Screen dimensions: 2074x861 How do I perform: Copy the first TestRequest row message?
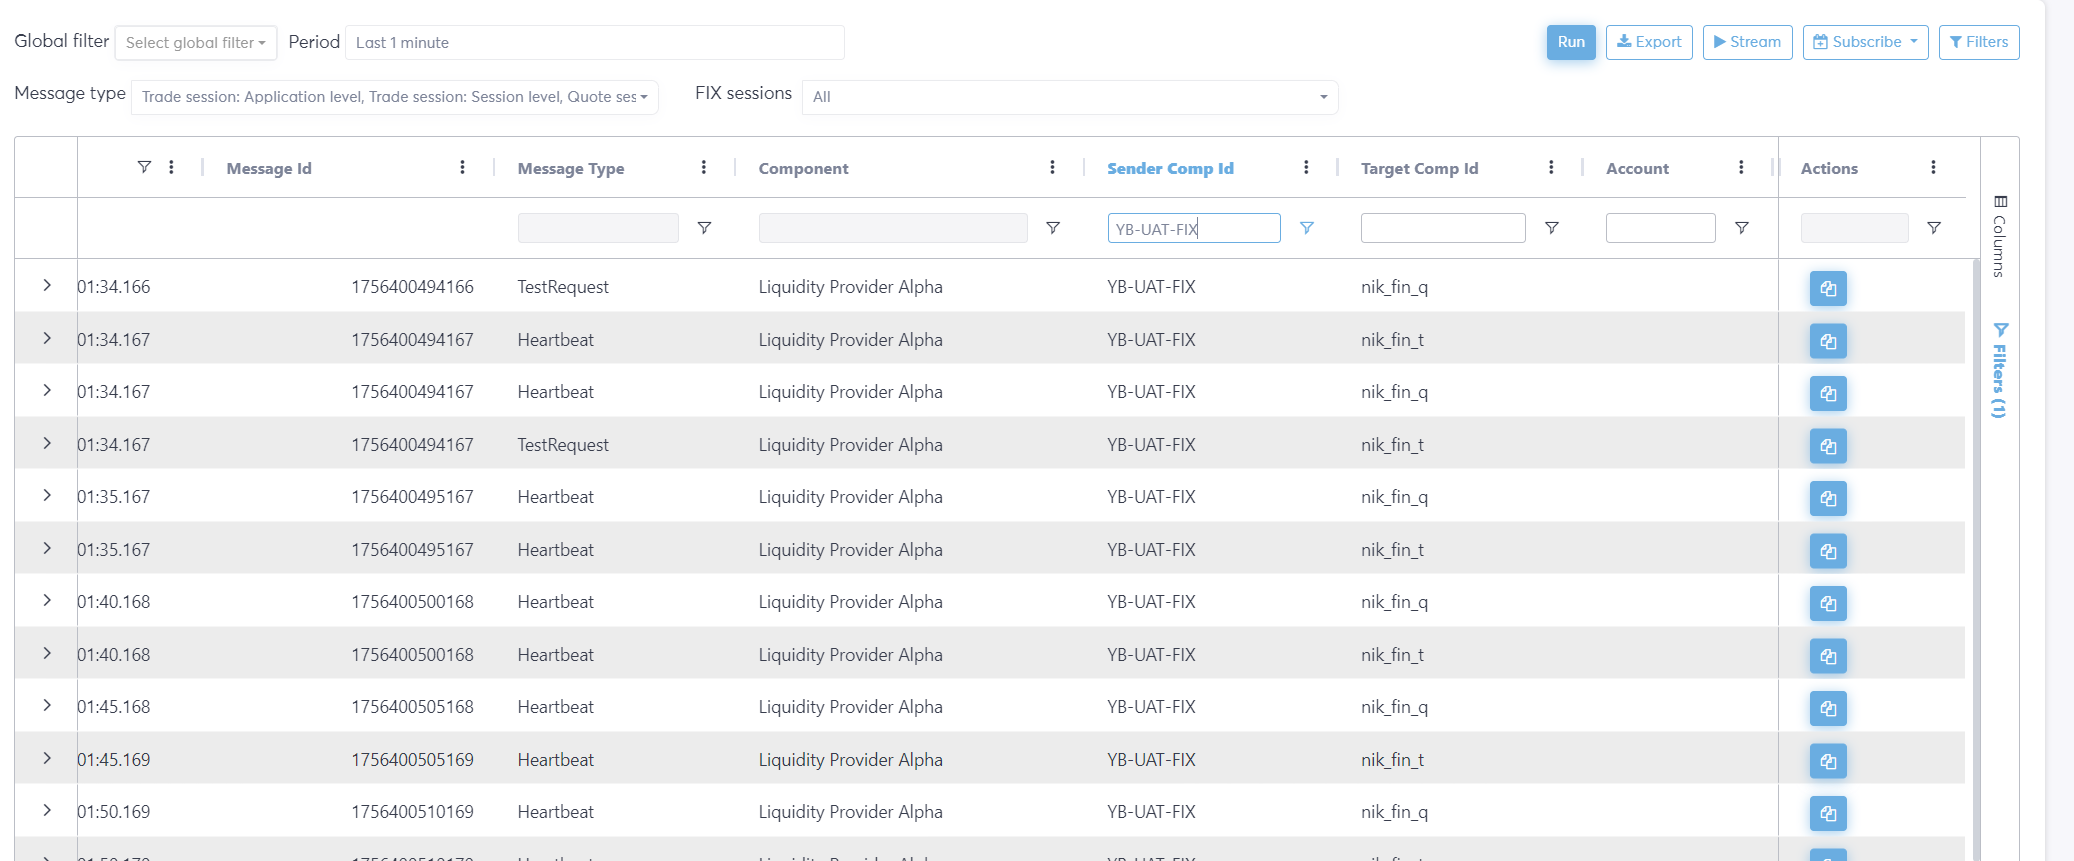tap(1827, 289)
